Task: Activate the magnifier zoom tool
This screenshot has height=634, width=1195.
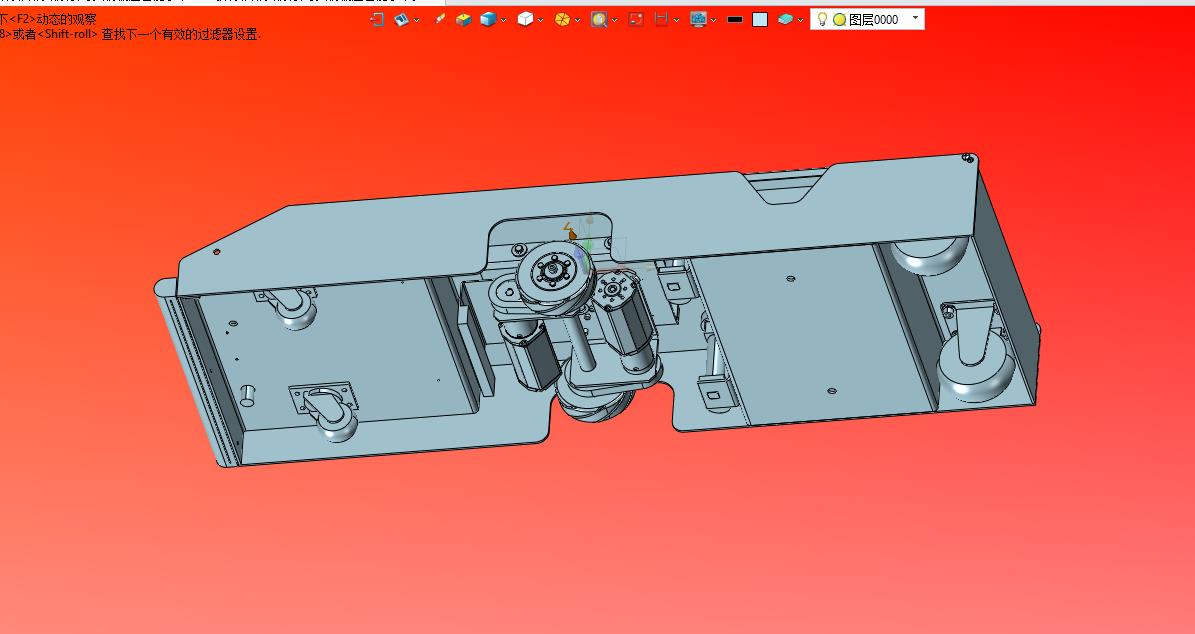Action: point(599,20)
